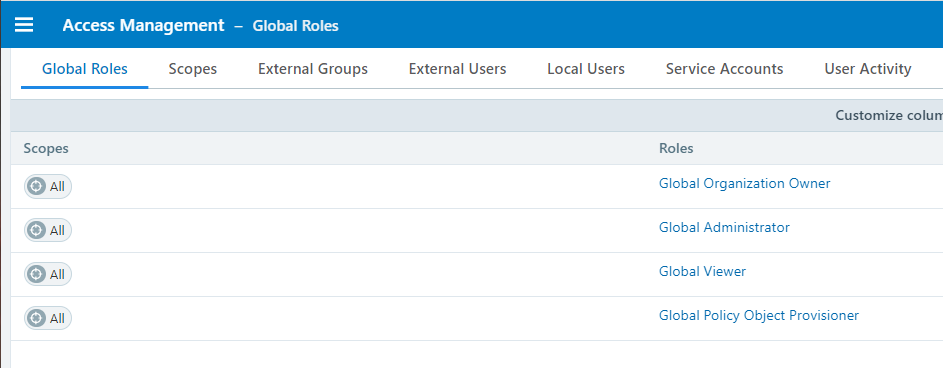943x368 pixels.
Task: Click scope target icon in Global Administrator row
Action: click(x=37, y=230)
